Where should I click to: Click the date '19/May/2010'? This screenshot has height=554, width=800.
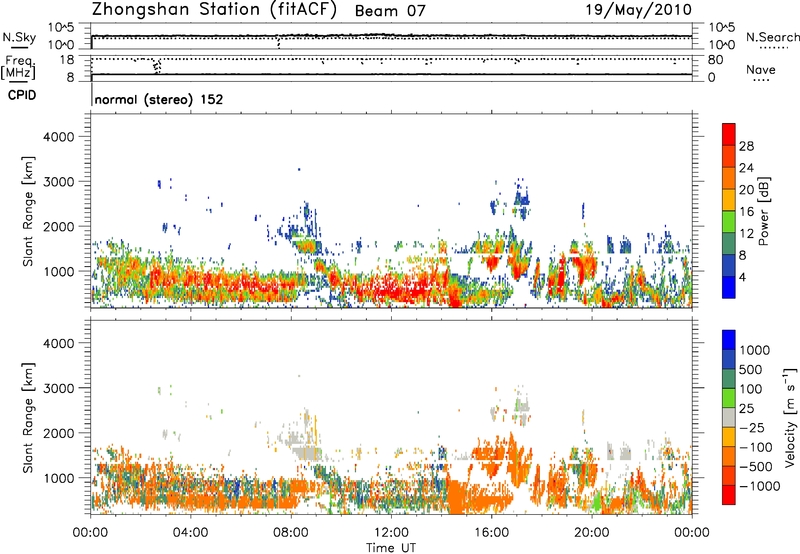pyautogui.click(x=638, y=10)
